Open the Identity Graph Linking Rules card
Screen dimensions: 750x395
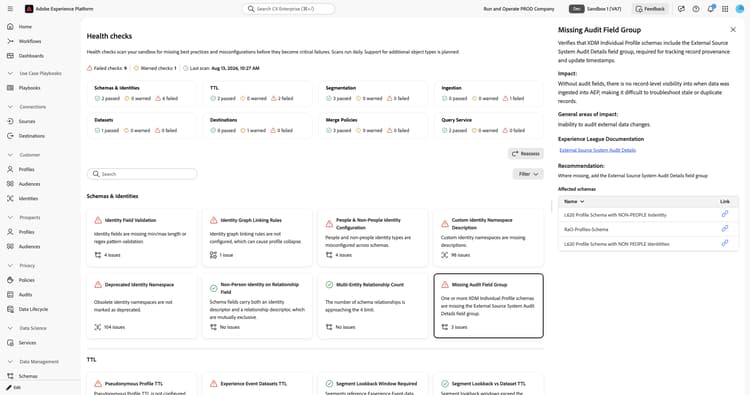point(257,238)
